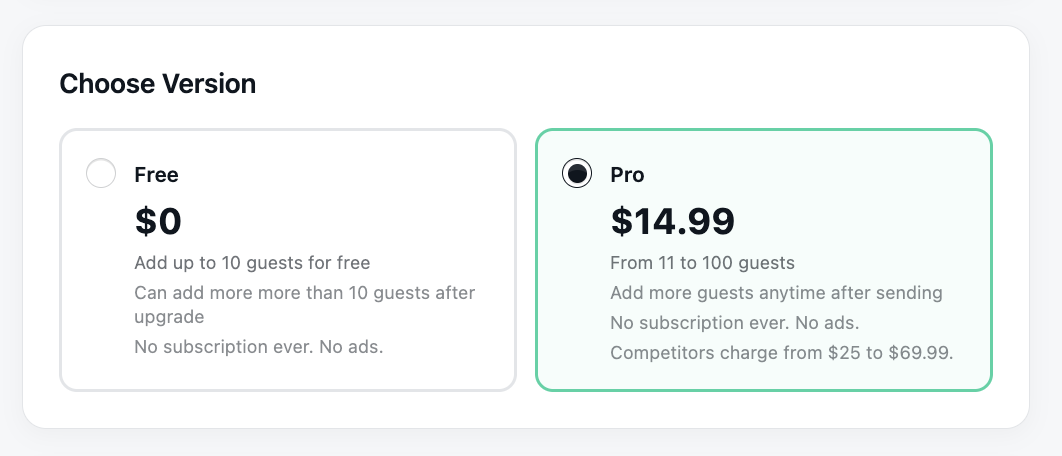Click the "Choose Version" heading
1062x456 pixels.
158,84
